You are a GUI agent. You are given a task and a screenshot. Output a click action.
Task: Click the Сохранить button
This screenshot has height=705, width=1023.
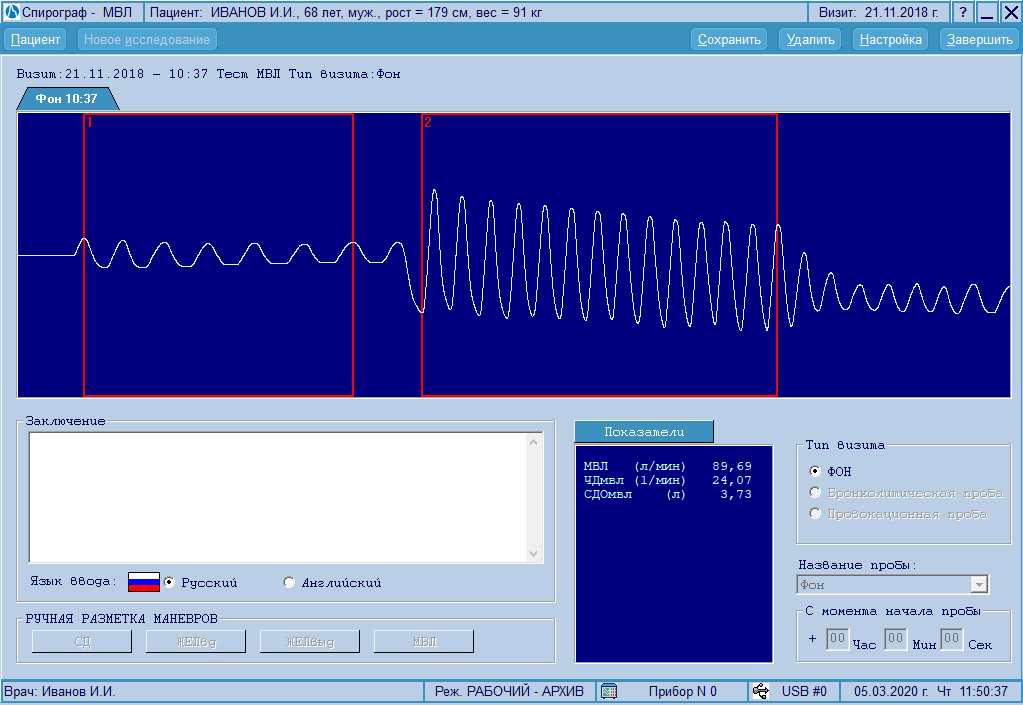click(729, 40)
